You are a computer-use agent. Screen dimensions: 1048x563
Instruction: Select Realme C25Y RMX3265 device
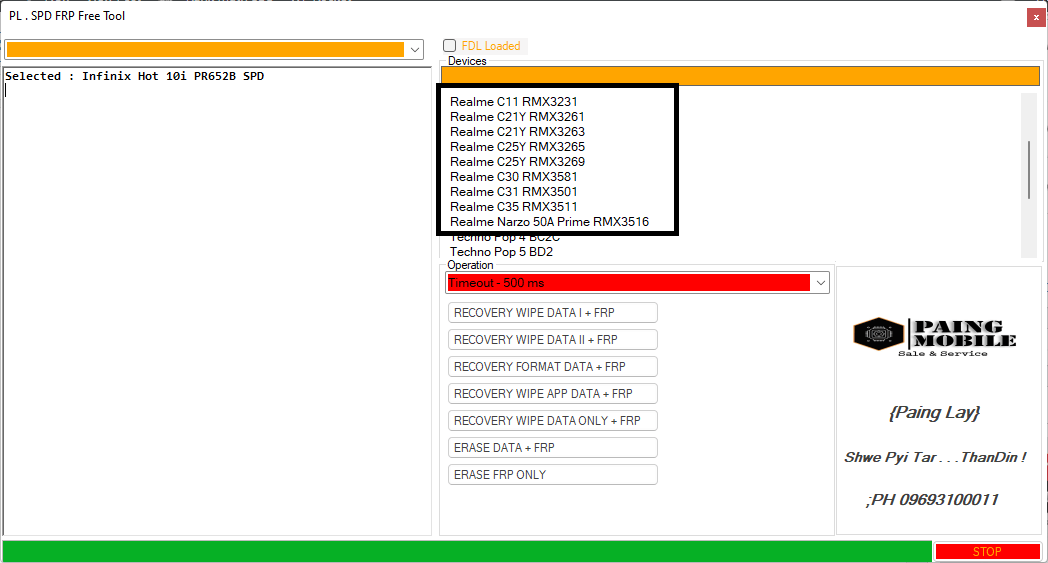pos(517,146)
